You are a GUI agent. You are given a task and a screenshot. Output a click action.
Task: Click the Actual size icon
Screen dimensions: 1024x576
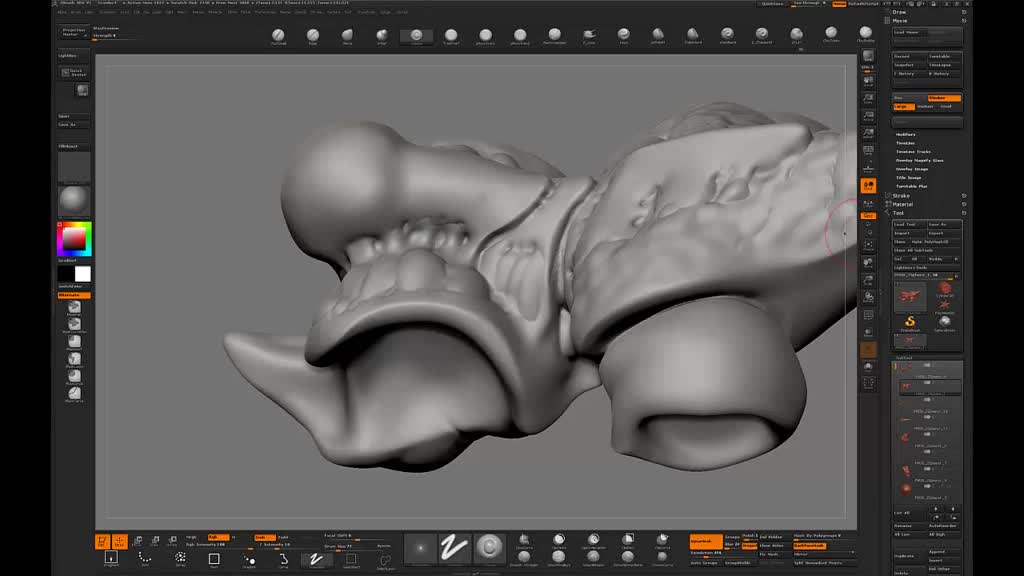[x=868, y=116]
